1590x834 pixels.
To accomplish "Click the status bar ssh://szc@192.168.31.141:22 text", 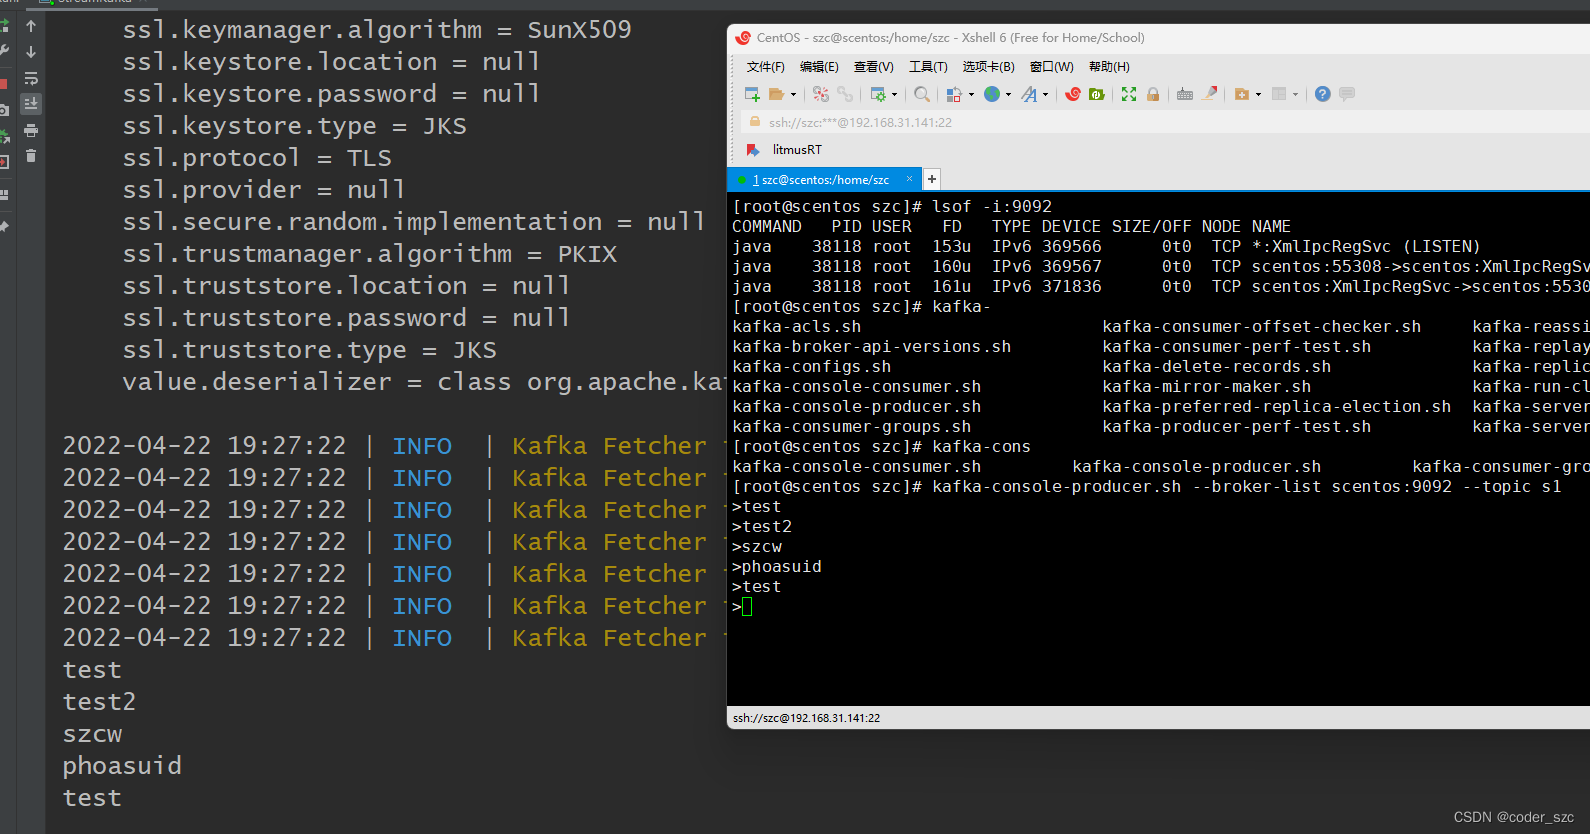I will (806, 718).
